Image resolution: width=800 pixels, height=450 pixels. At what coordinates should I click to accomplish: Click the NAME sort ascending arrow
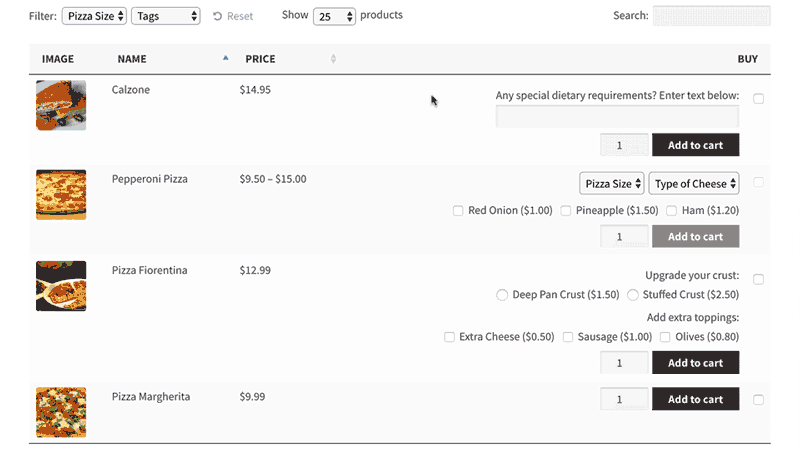[x=226, y=58]
